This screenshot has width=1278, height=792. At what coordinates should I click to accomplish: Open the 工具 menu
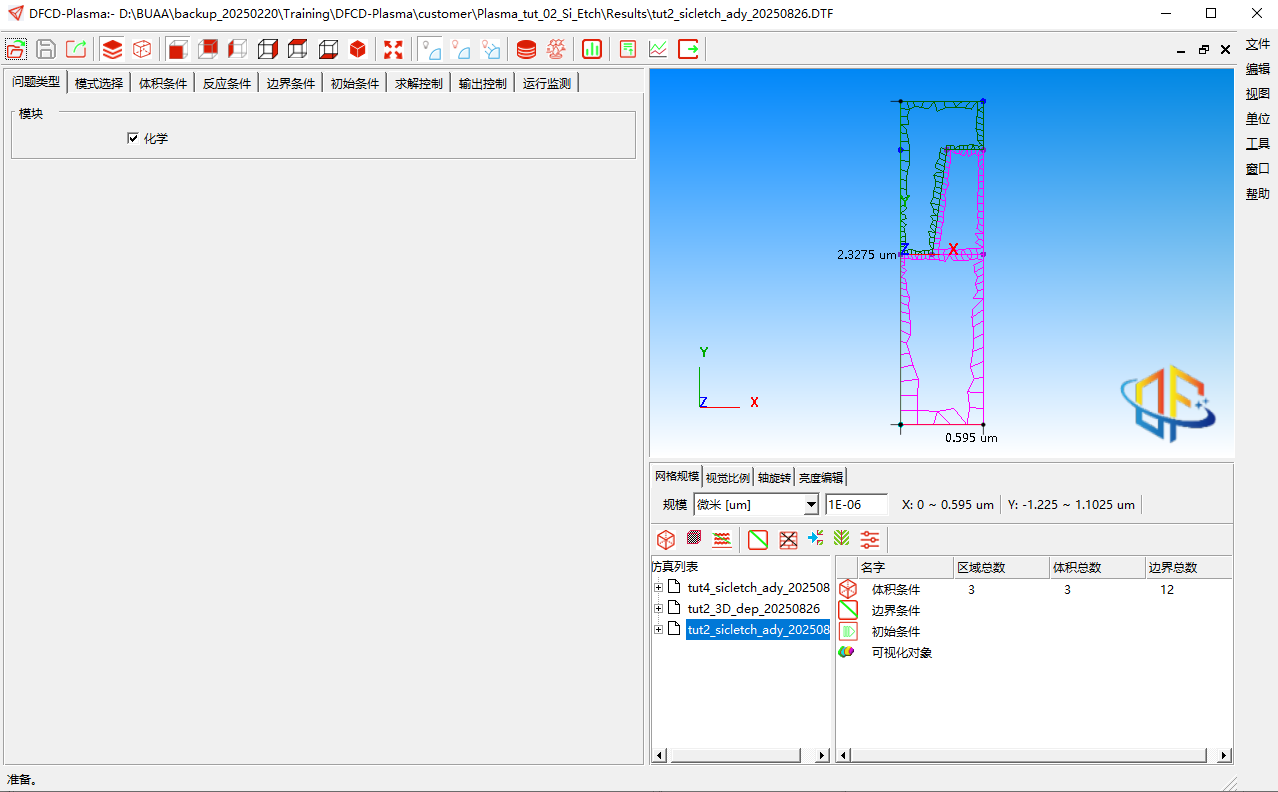coord(1257,144)
